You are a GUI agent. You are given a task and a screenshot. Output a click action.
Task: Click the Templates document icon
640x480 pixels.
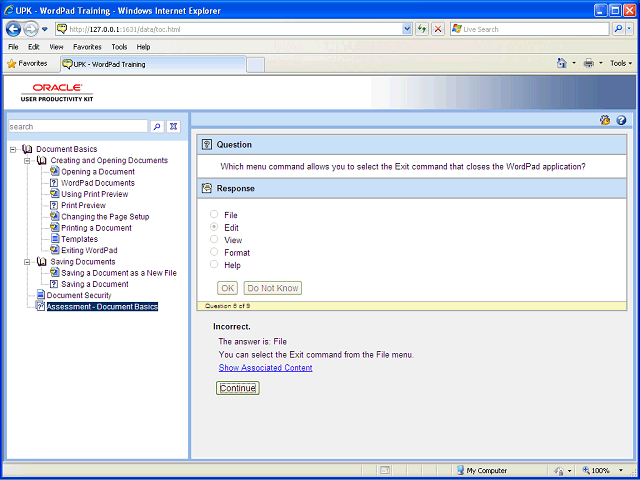click(54, 239)
